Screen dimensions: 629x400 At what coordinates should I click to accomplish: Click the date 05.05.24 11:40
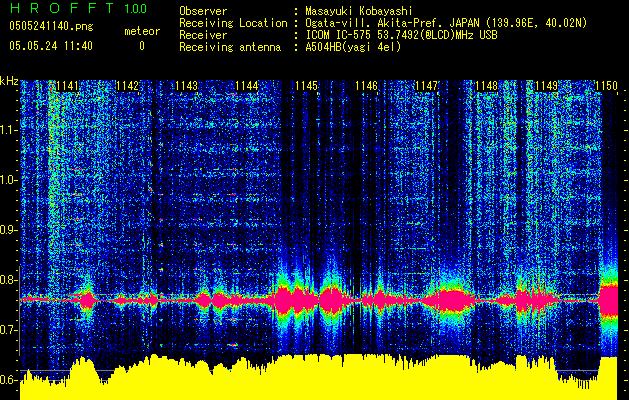[51, 46]
